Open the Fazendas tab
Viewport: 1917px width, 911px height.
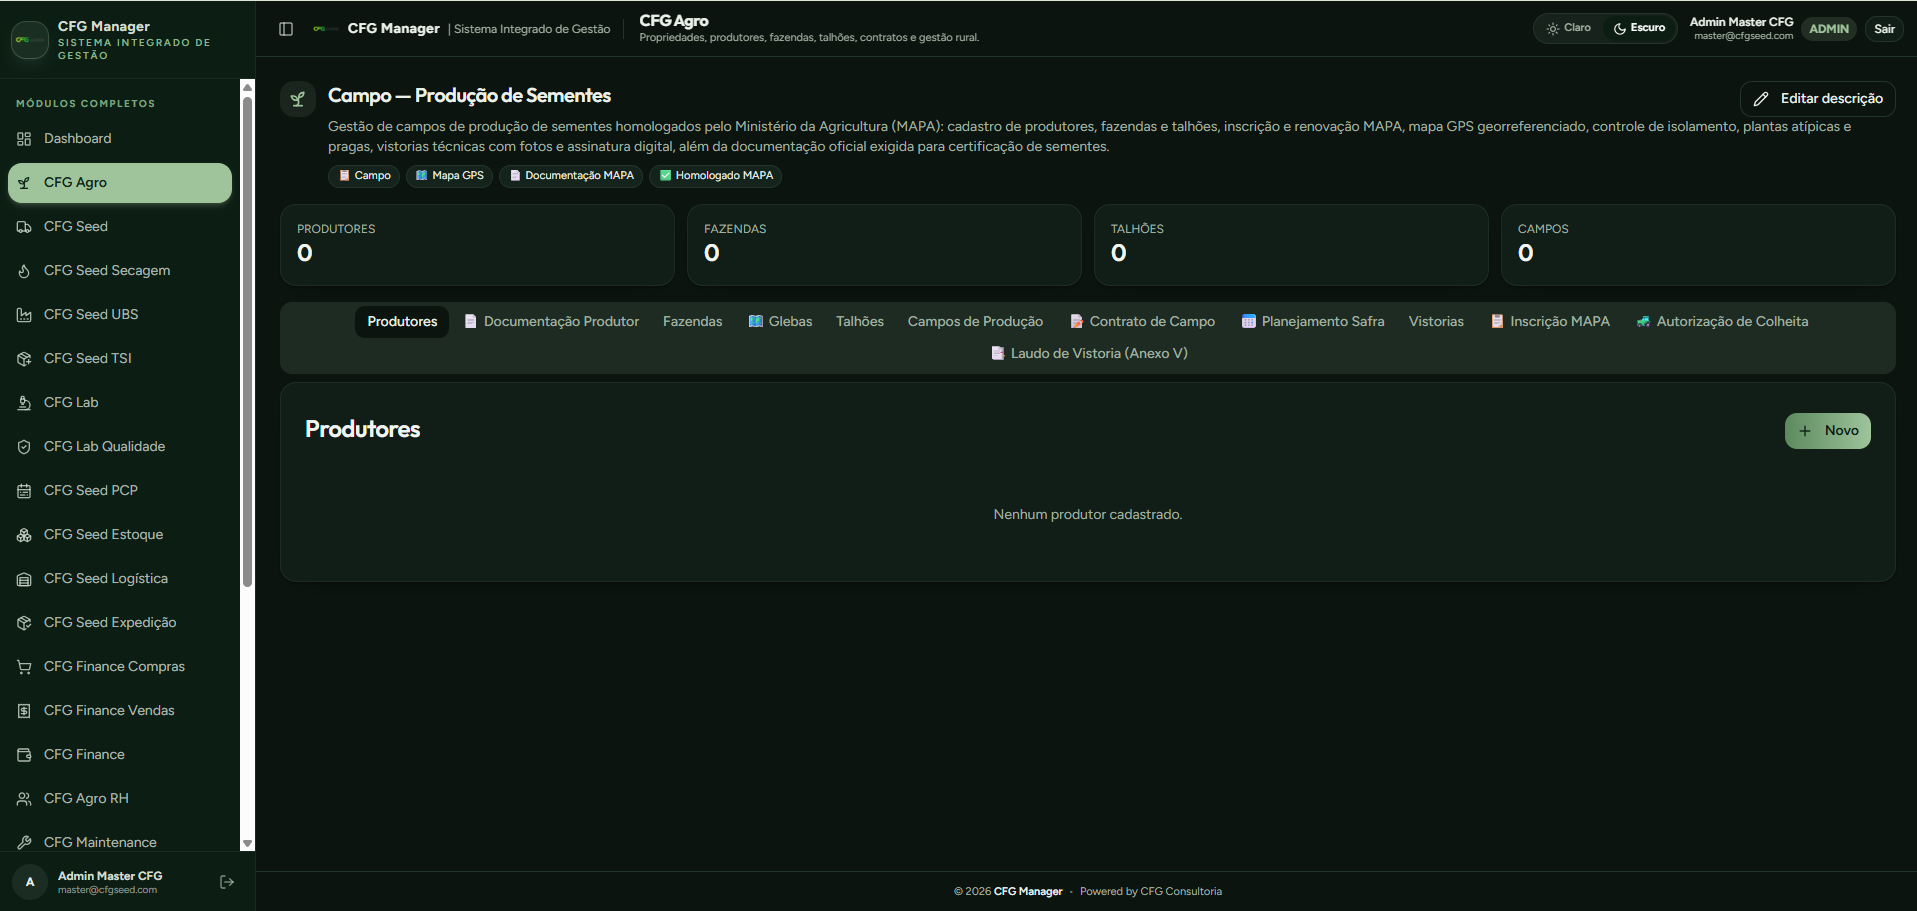[x=692, y=321]
